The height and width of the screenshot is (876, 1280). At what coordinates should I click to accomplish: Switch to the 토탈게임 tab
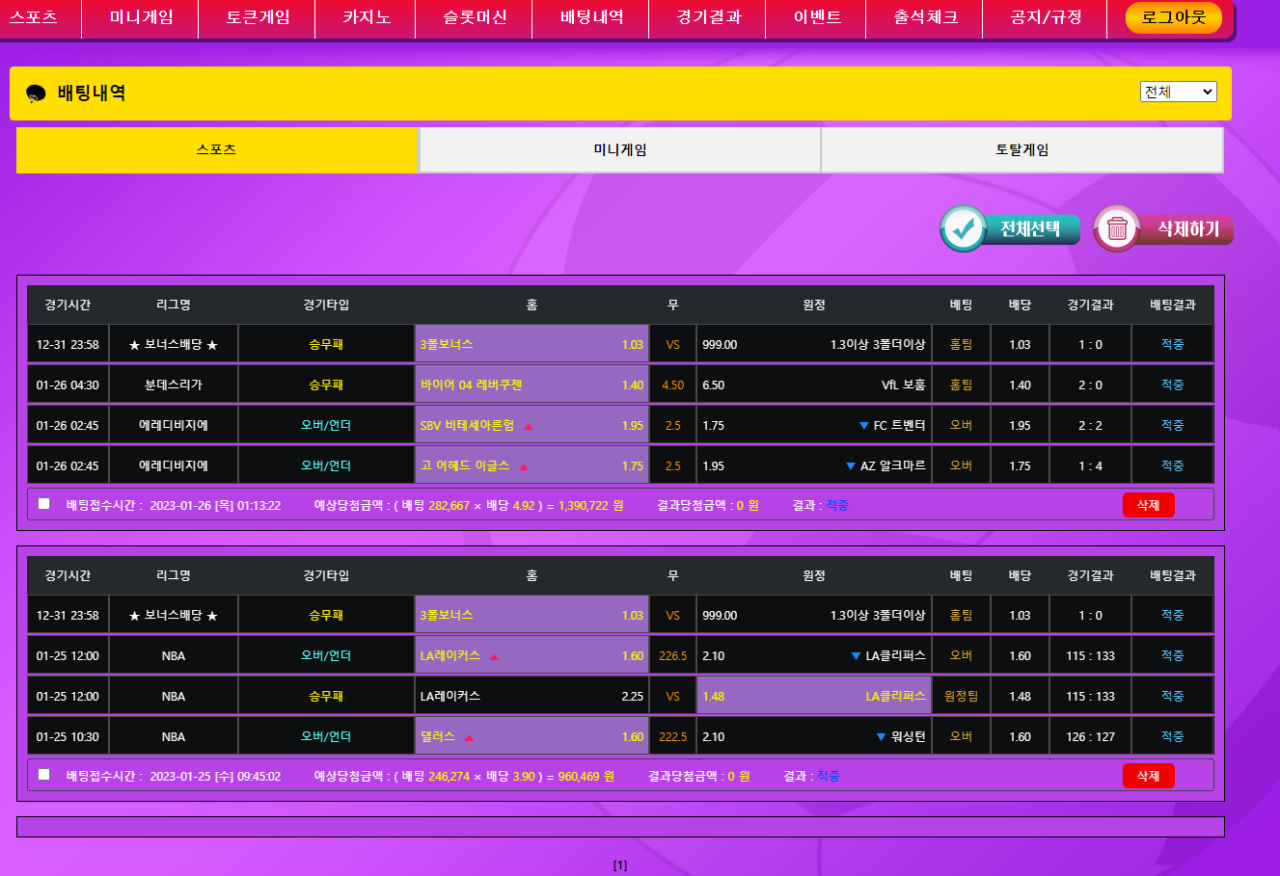tap(1022, 150)
